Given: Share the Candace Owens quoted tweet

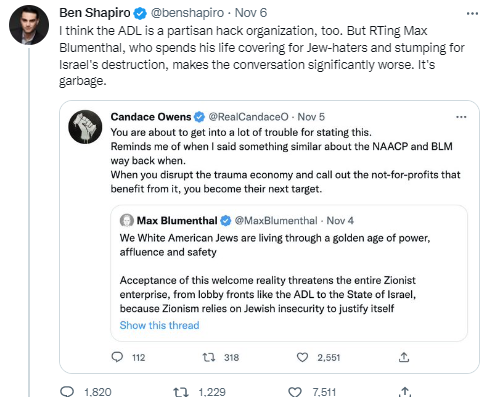Looking at the screenshot, I should click(404, 357).
